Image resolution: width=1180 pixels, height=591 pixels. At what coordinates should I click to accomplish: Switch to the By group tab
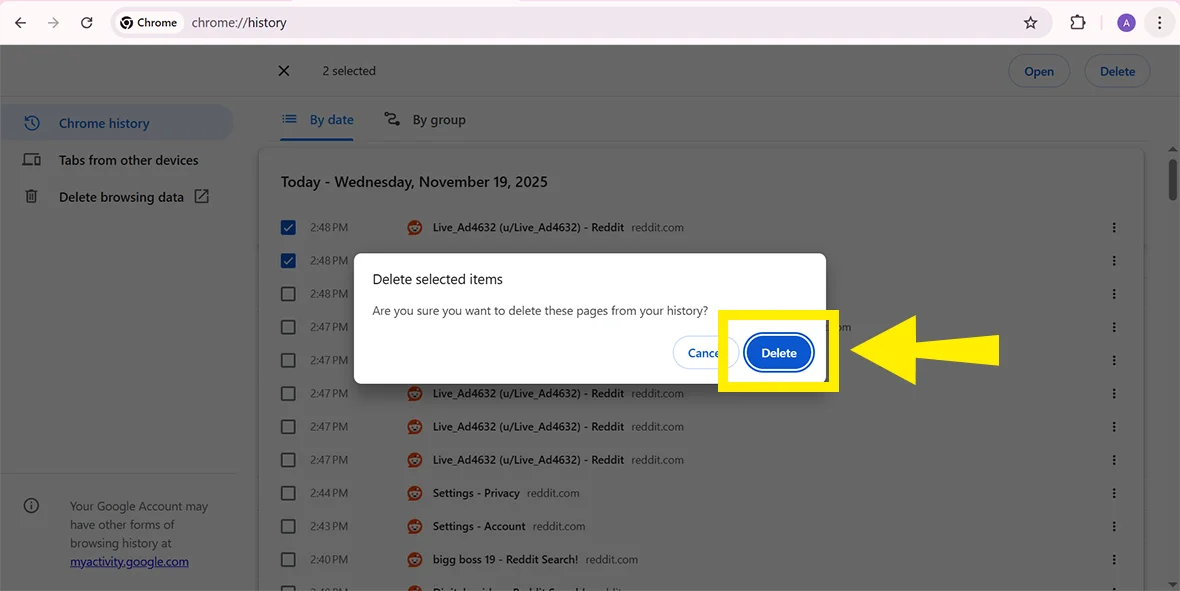tap(426, 120)
